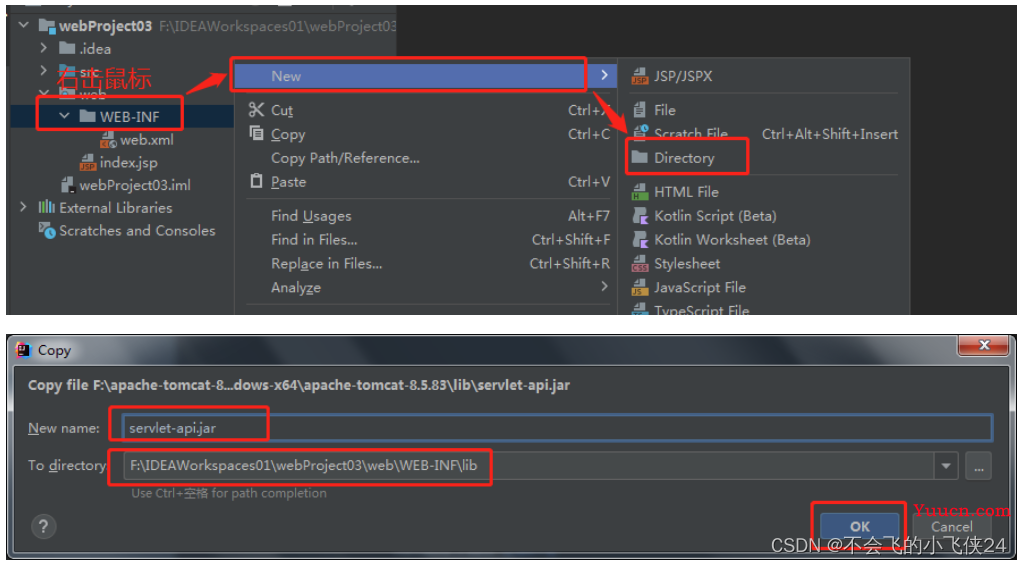The image size is (1023, 565).
Task: Click the web.xml file icon
Action: click(108, 140)
